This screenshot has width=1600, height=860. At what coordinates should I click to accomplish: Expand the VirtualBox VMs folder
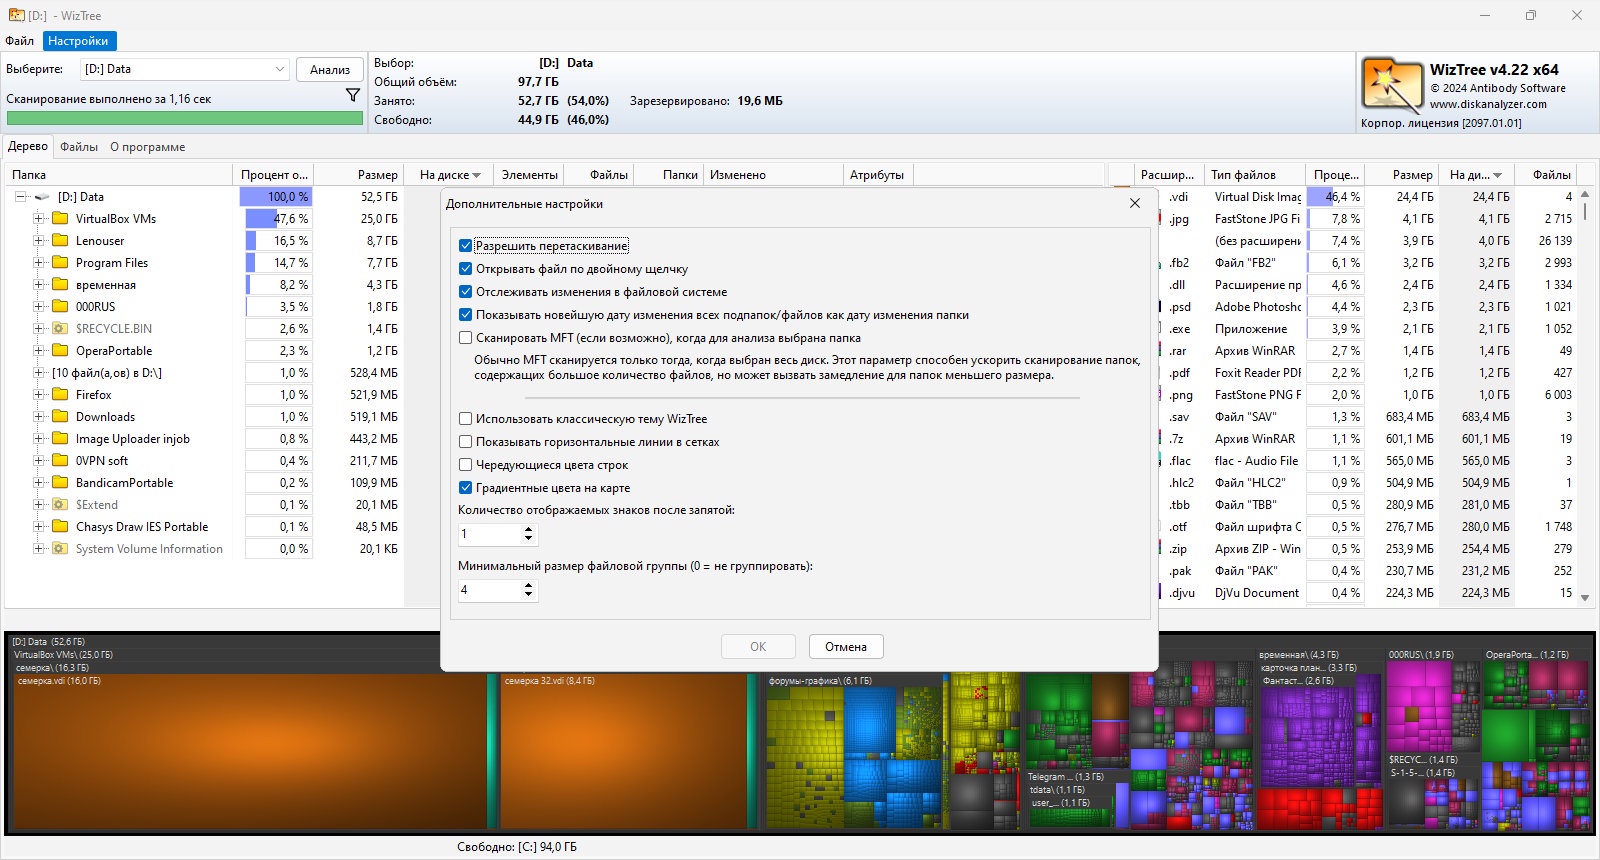38,218
